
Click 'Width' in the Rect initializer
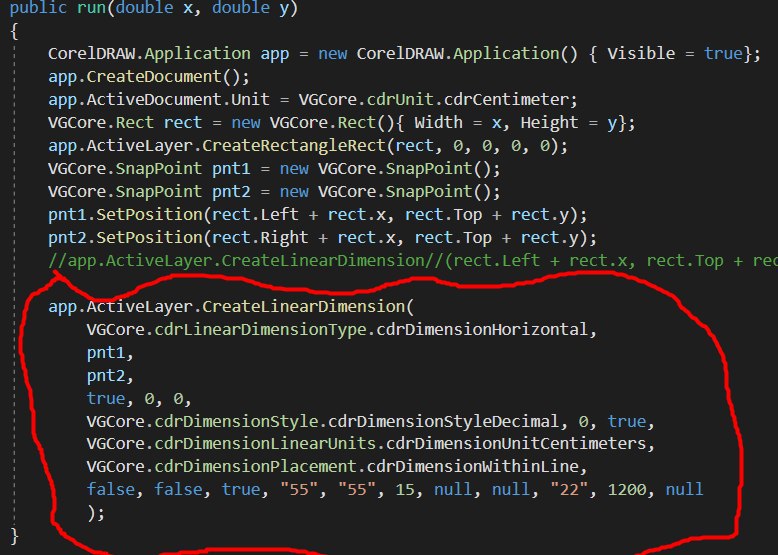438,122
